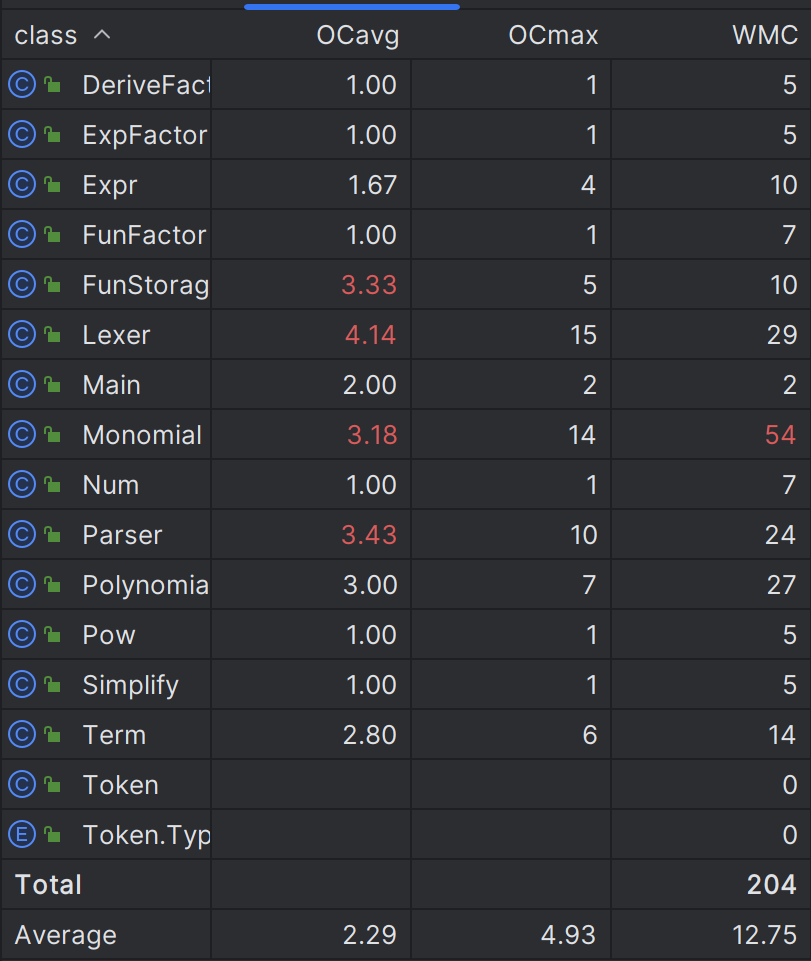Click the class icon beside Simplify
The image size is (811, 961).
pos(22,685)
